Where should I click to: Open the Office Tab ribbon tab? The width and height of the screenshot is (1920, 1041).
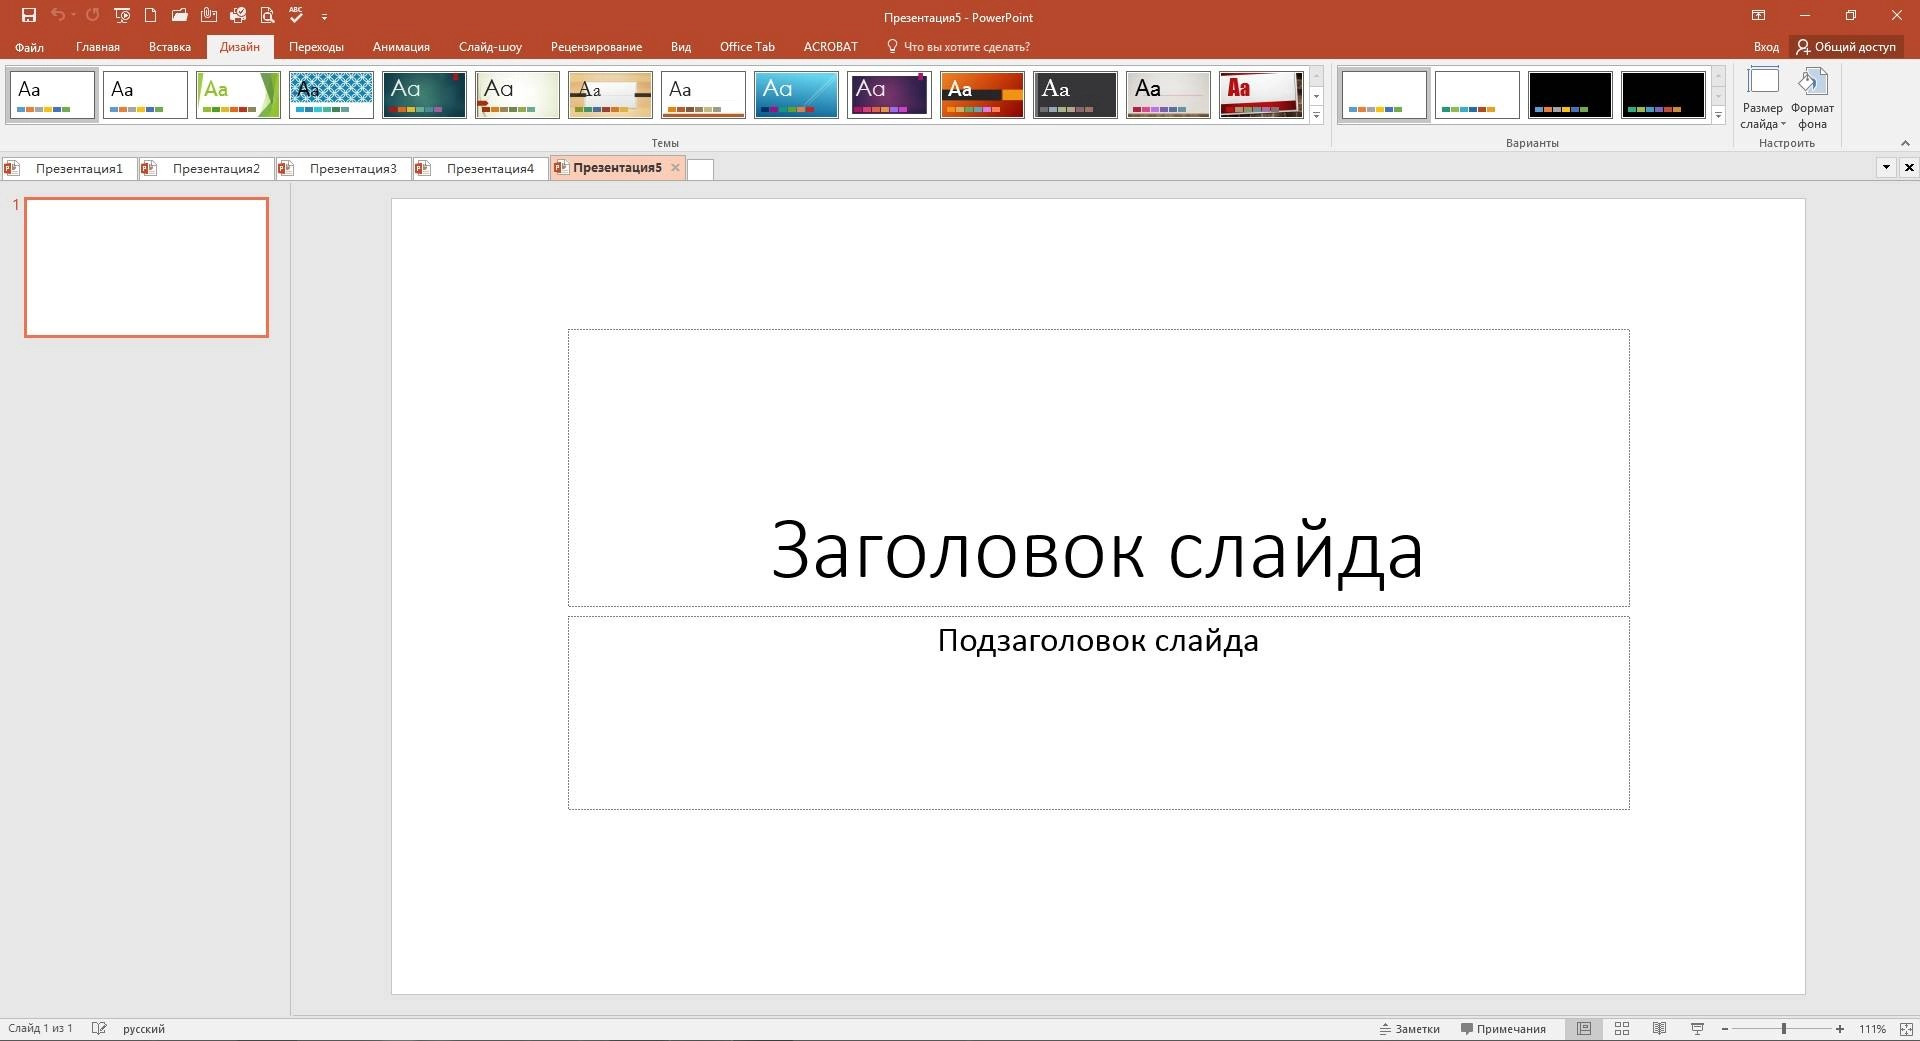pos(747,47)
